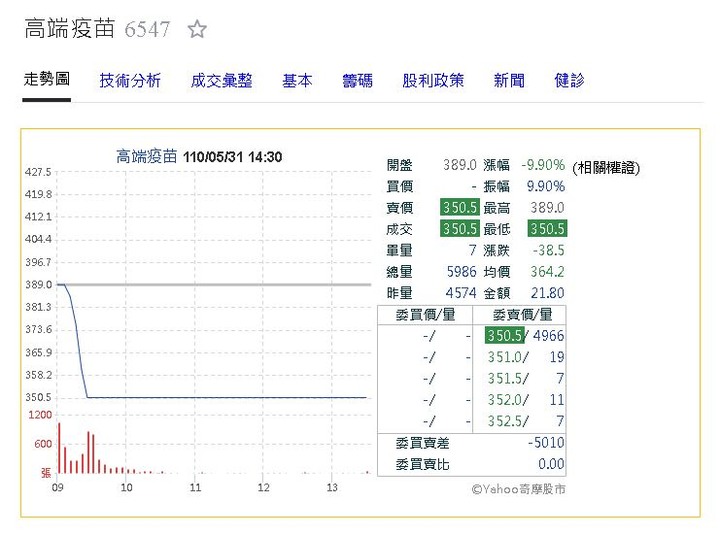Click the flat blue price line
Screen dimensions: 720x535
click(x=227, y=397)
